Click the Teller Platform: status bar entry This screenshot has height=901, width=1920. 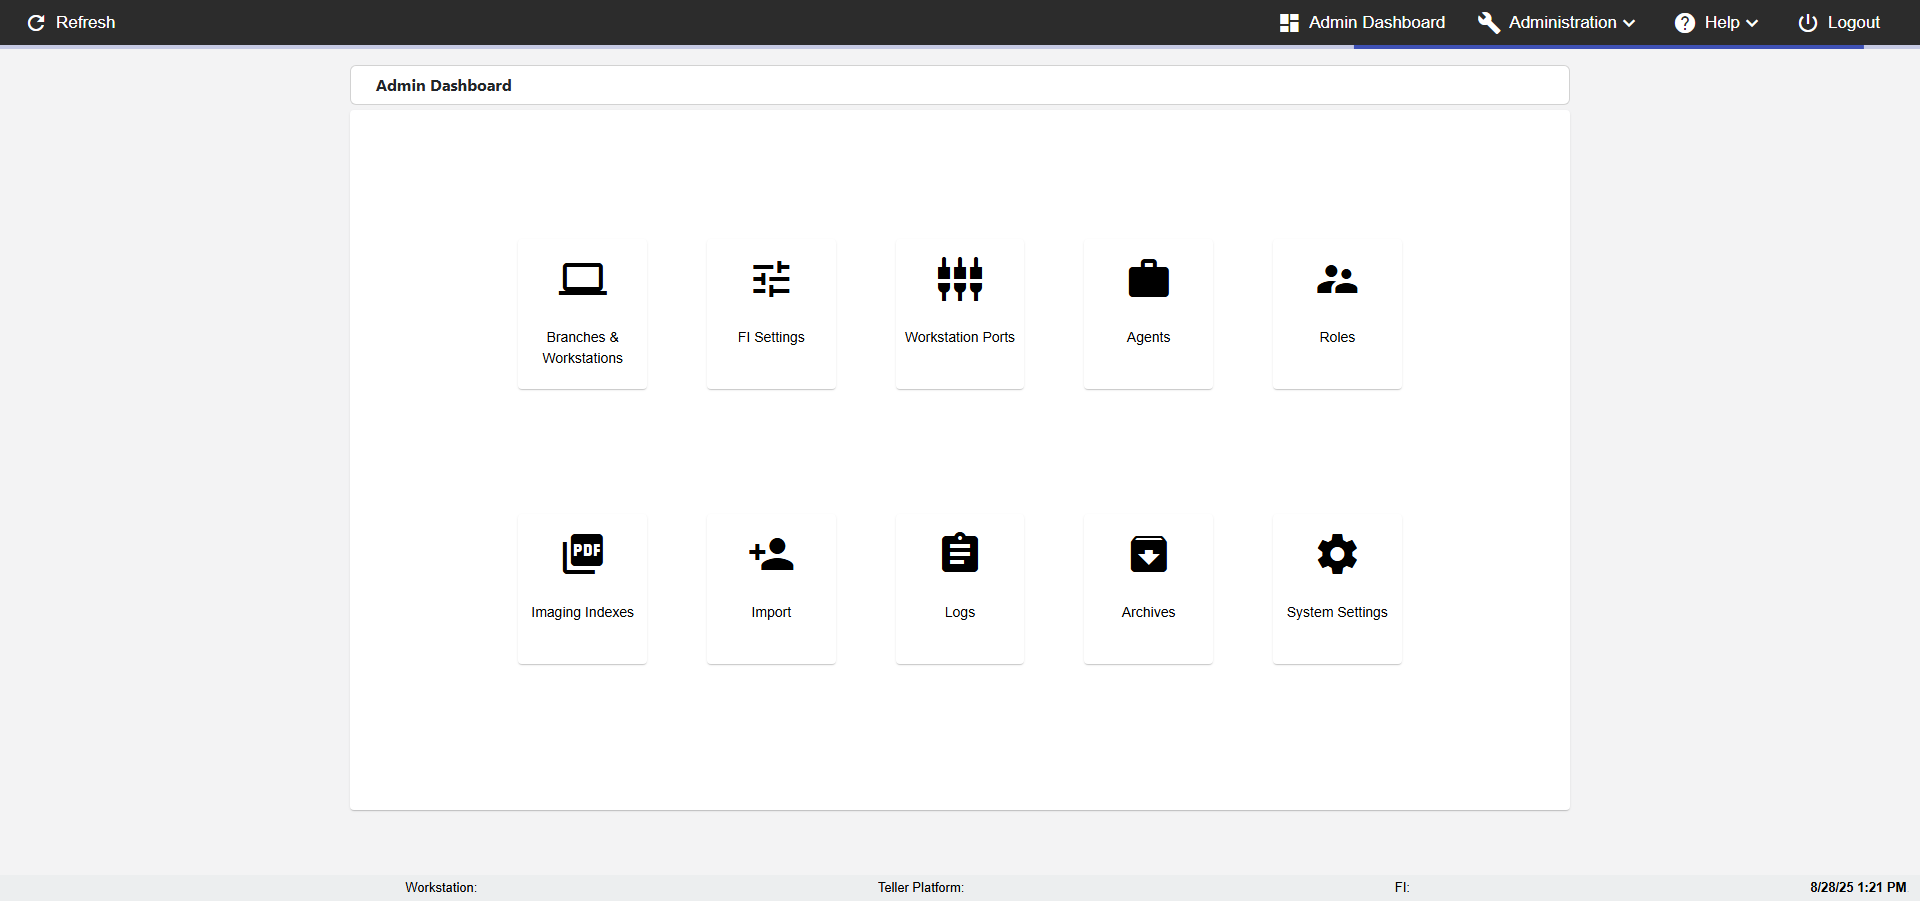921,887
